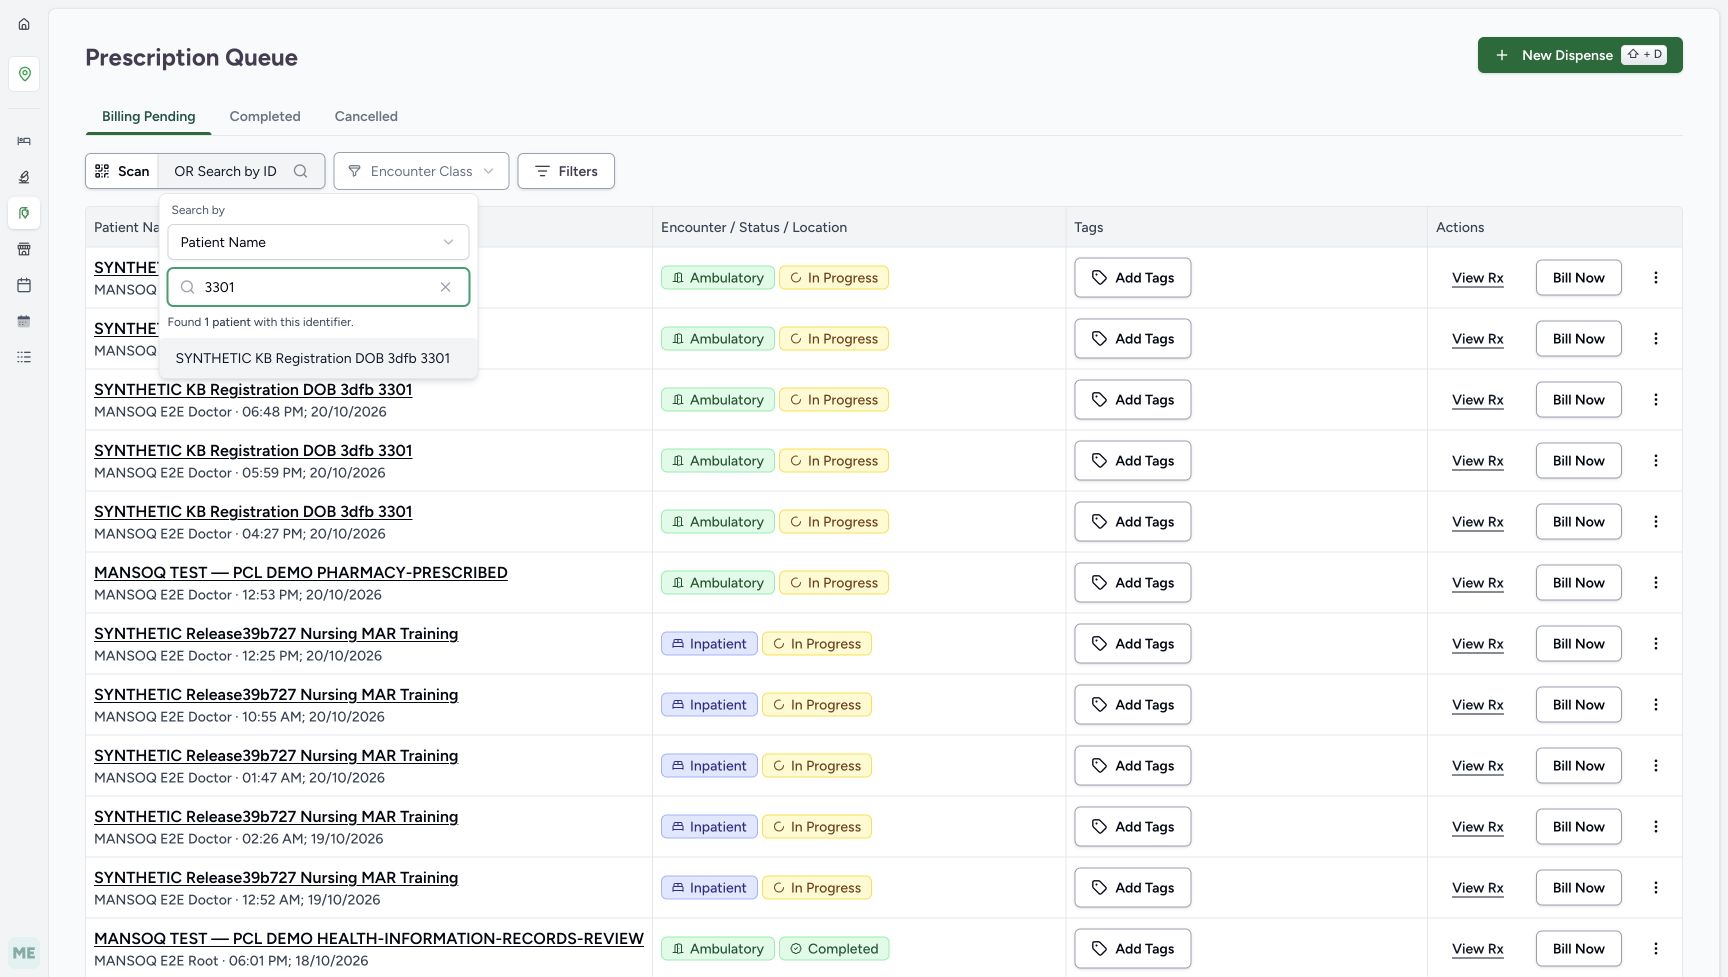
Task: Click the Scan QR button
Action: 122,171
